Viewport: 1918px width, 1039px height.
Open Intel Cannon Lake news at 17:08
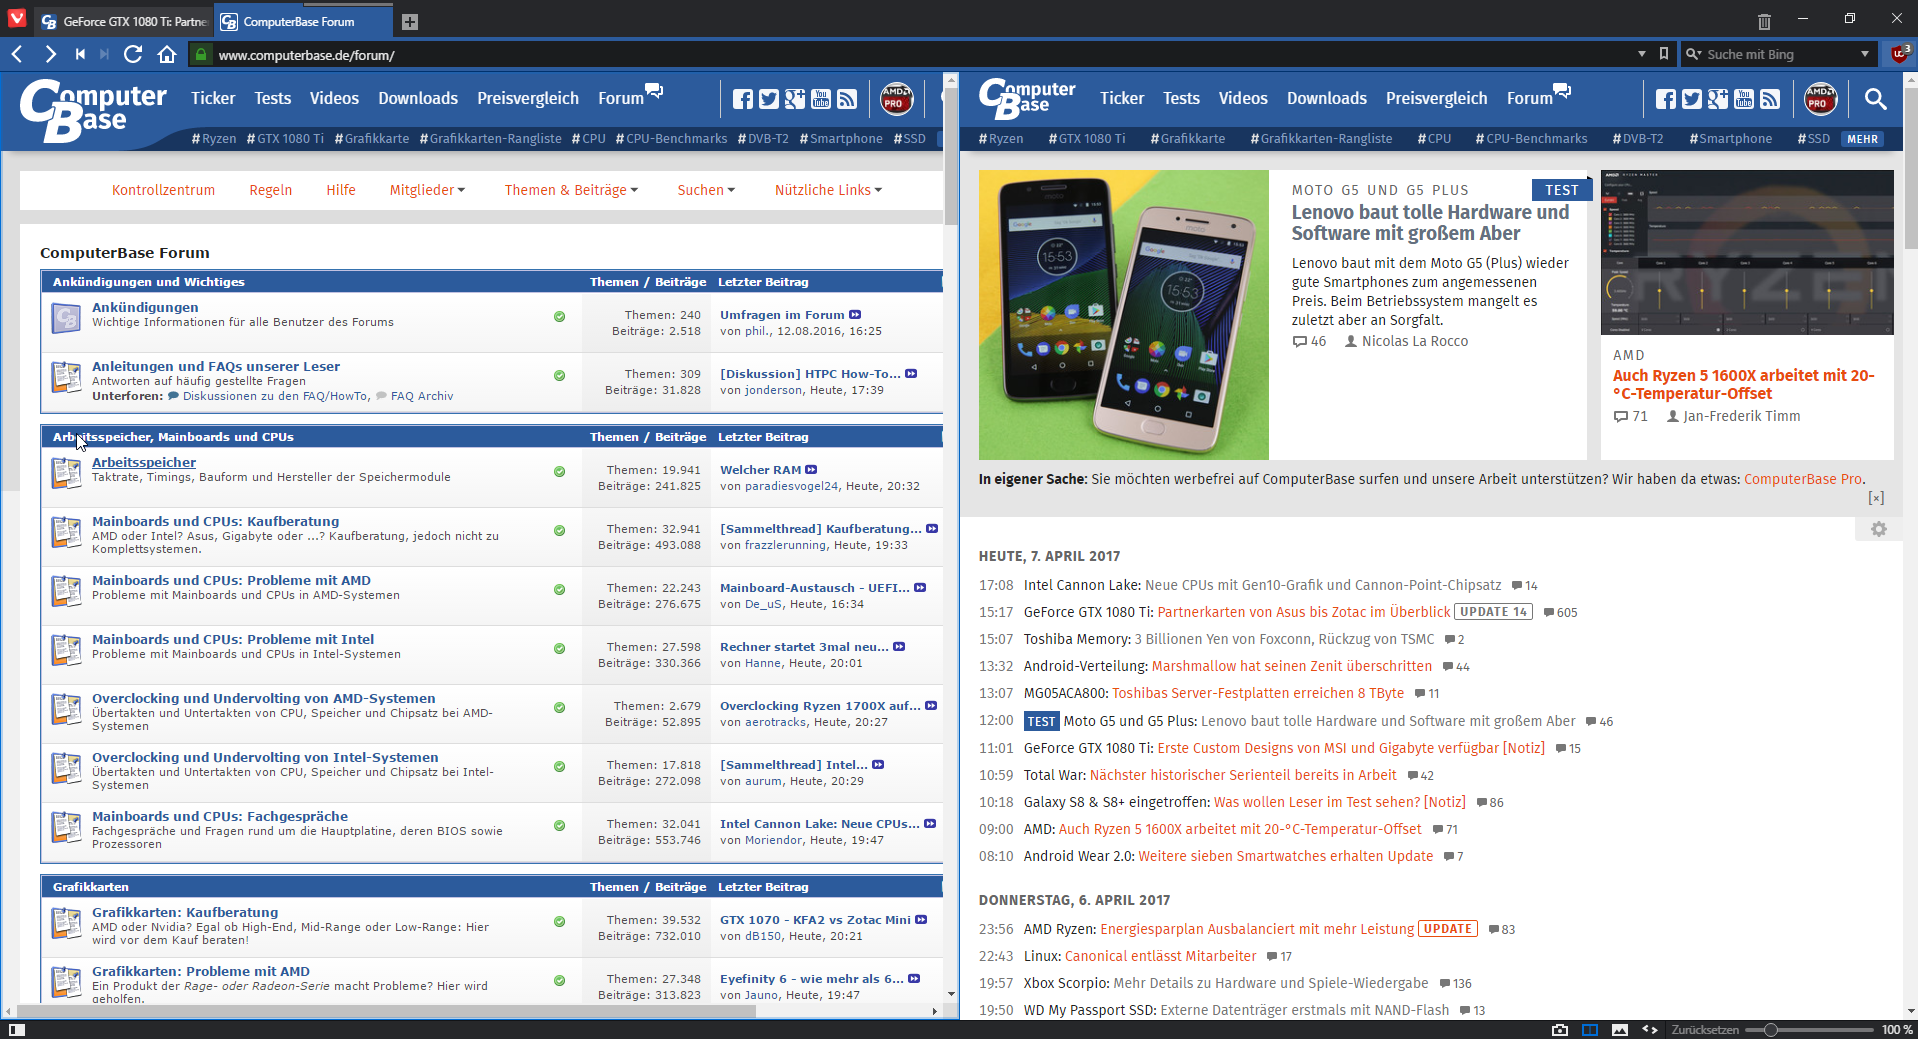(x=1262, y=585)
